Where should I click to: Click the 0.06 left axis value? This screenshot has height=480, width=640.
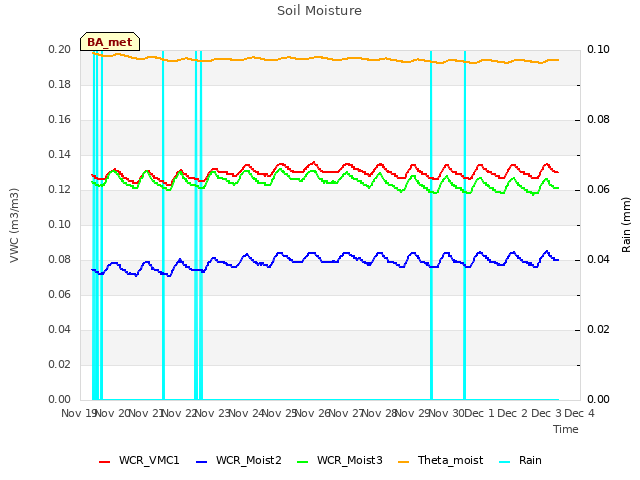pyautogui.click(x=60, y=295)
